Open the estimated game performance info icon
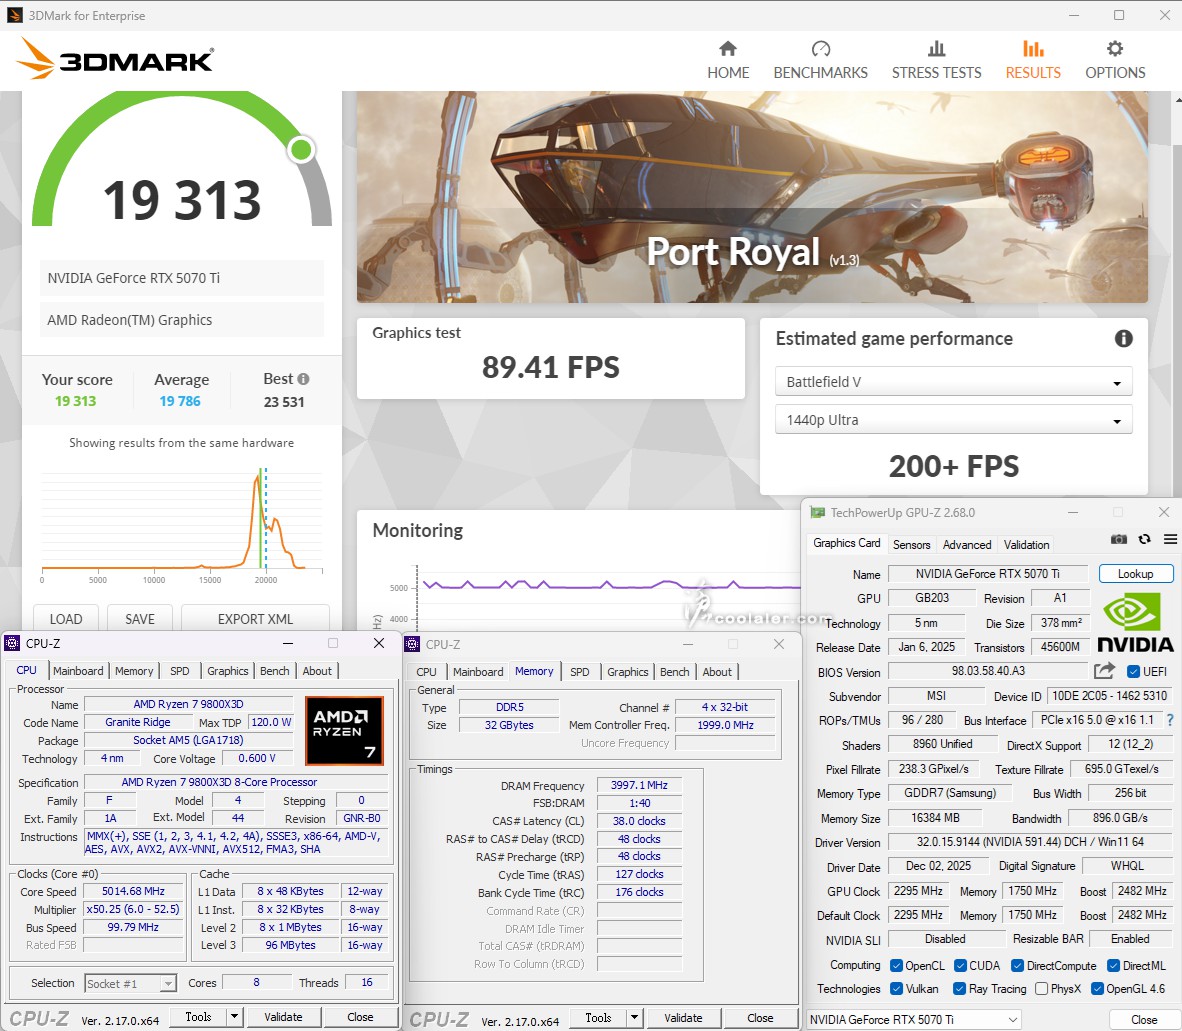The height and width of the screenshot is (1031, 1182). (x=1123, y=339)
